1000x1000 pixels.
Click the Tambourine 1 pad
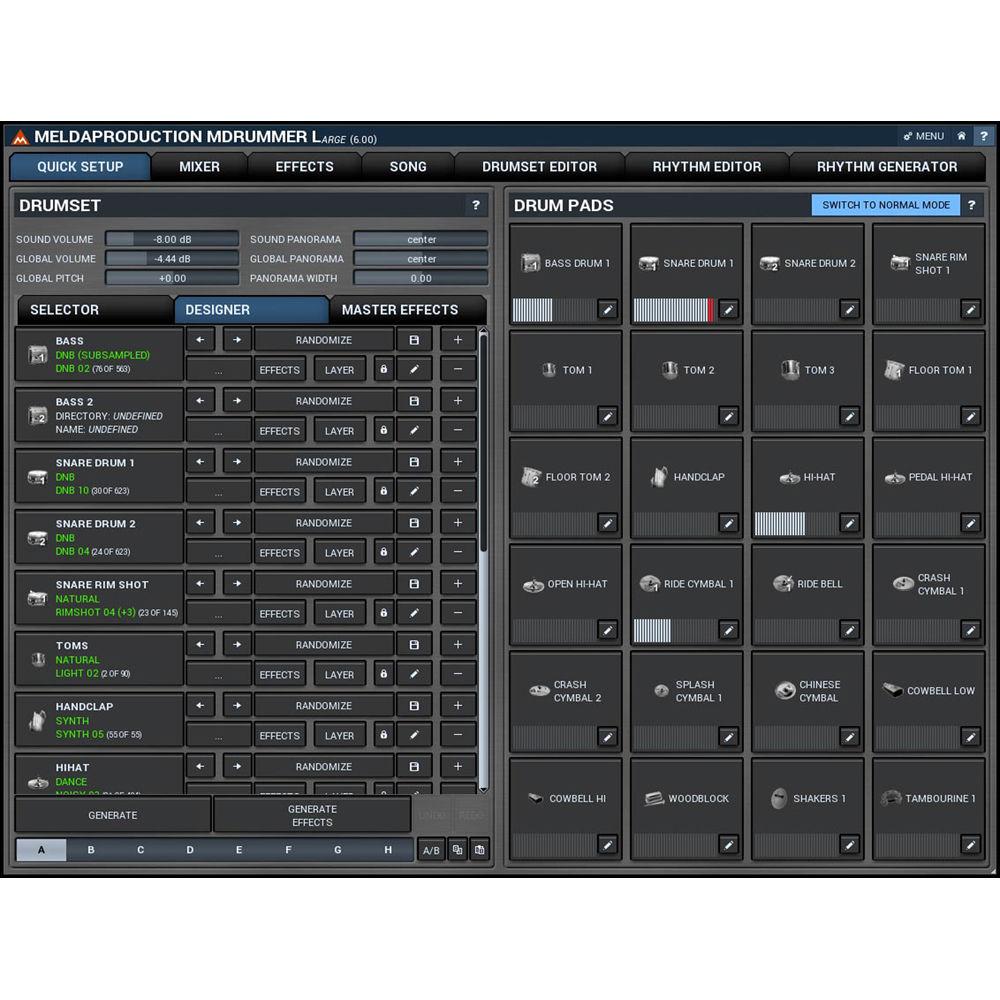929,800
